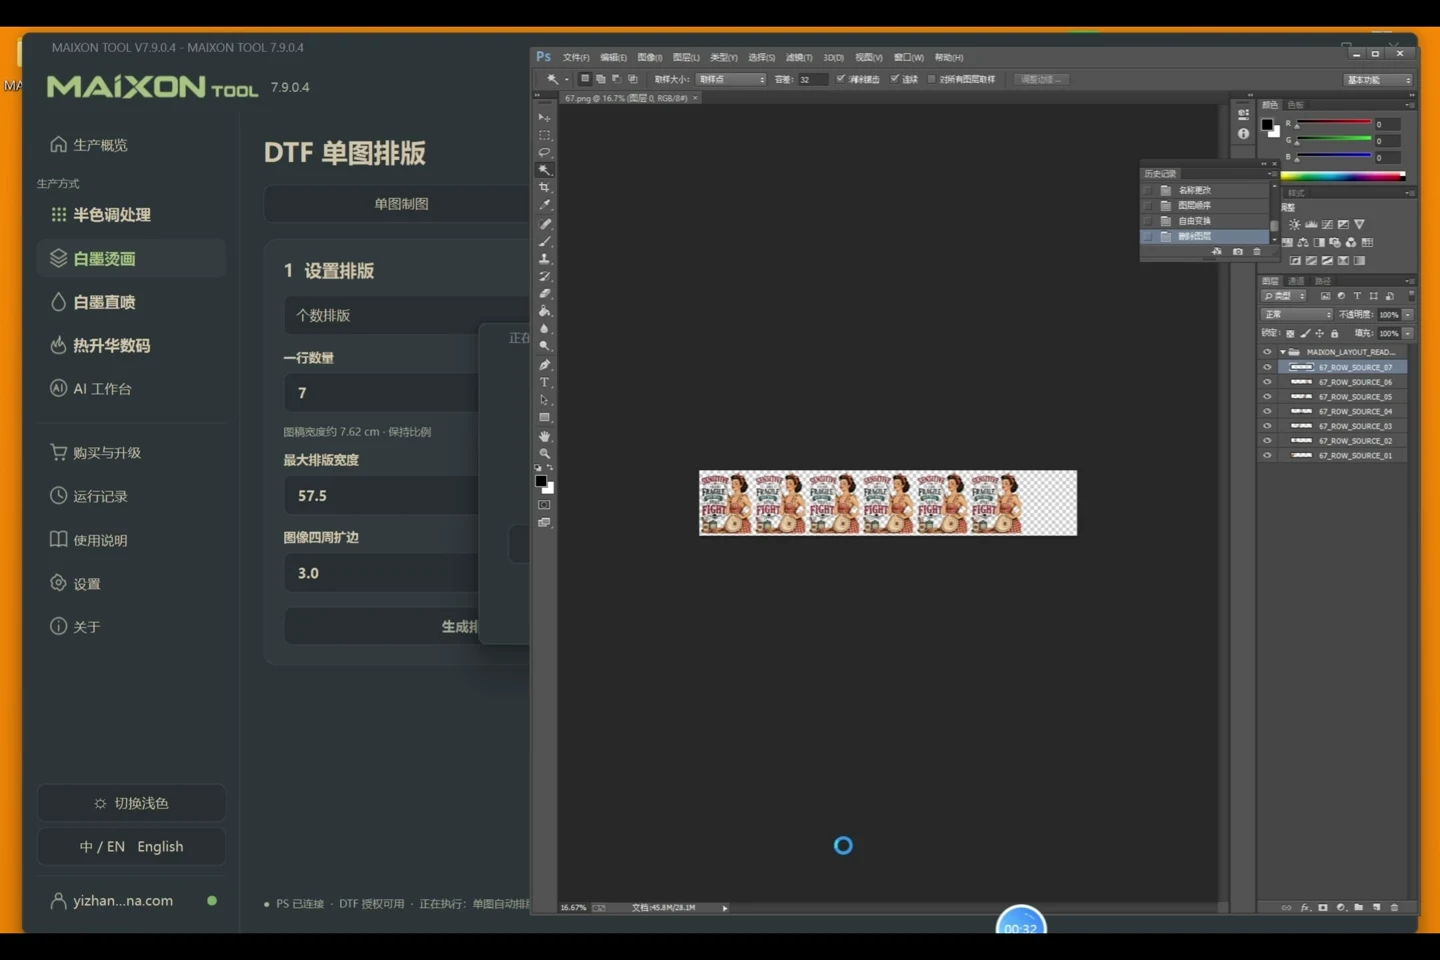The width and height of the screenshot is (1440, 960).
Task: Open the 取样大小 sample size dropdown
Action: [731, 79]
